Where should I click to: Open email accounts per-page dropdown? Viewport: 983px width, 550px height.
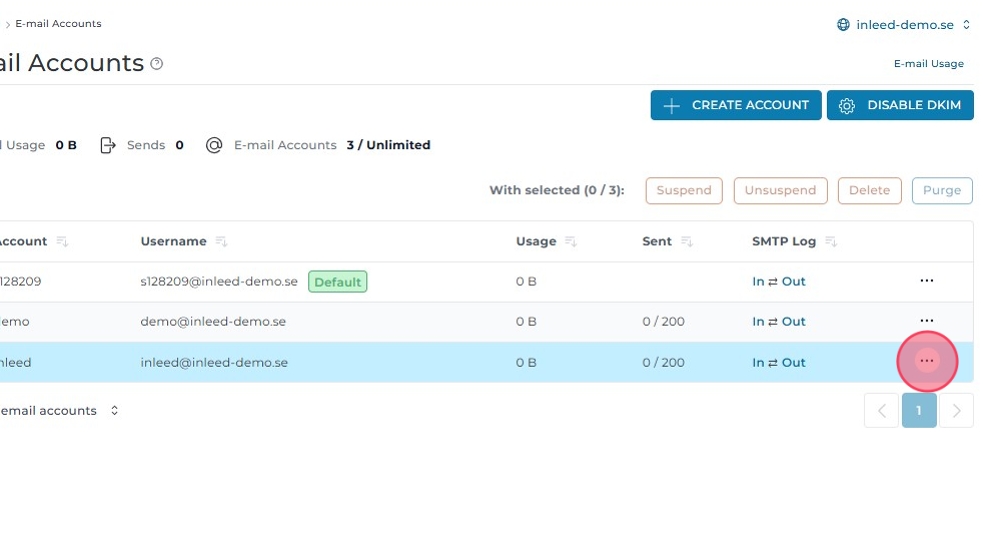click(x=114, y=411)
